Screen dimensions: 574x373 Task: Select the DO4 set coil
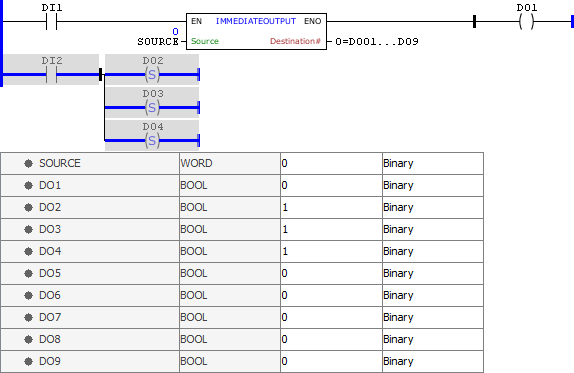tap(152, 141)
